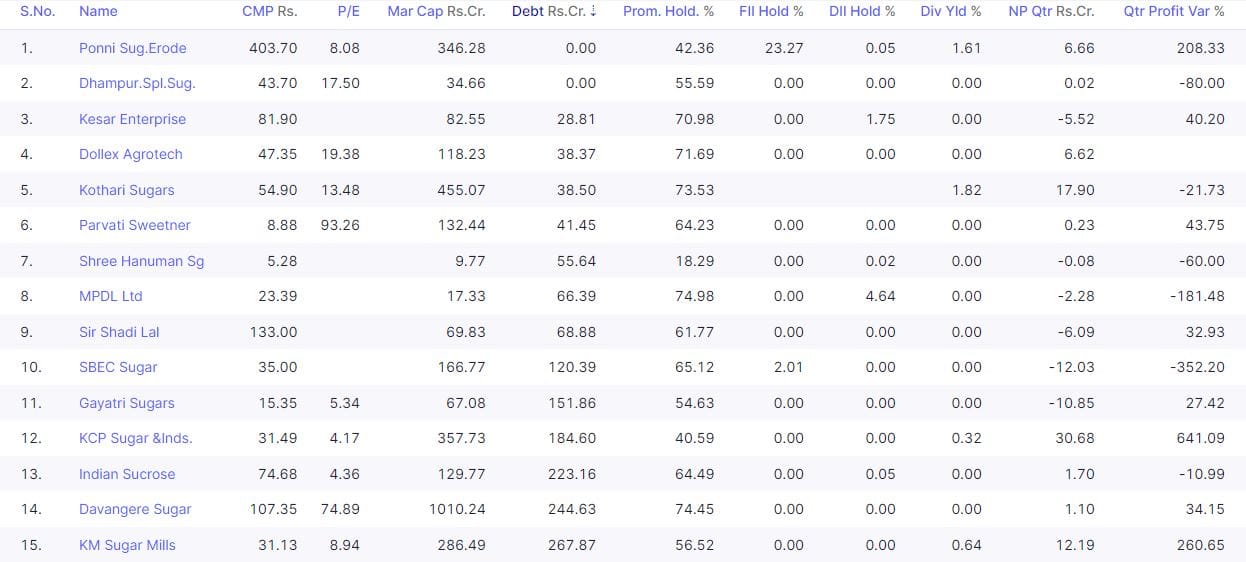
Task: Sort by the P/E column header
Action: pyautogui.click(x=348, y=11)
